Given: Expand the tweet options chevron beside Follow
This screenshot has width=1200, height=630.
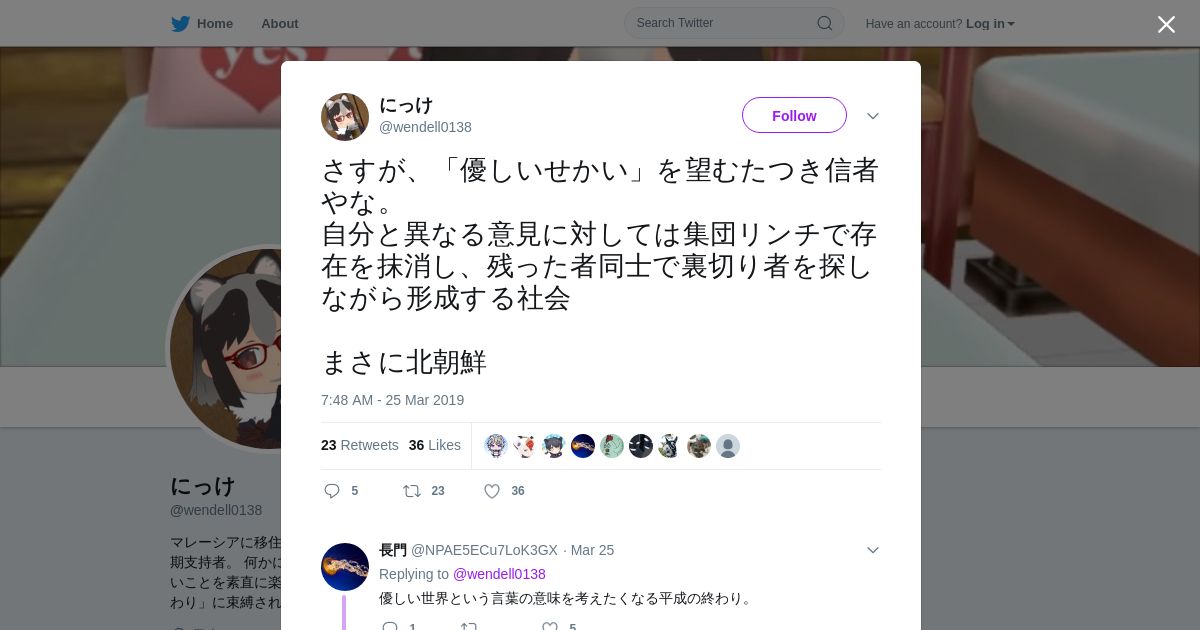Looking at the screenshot, I should point(873,116).
